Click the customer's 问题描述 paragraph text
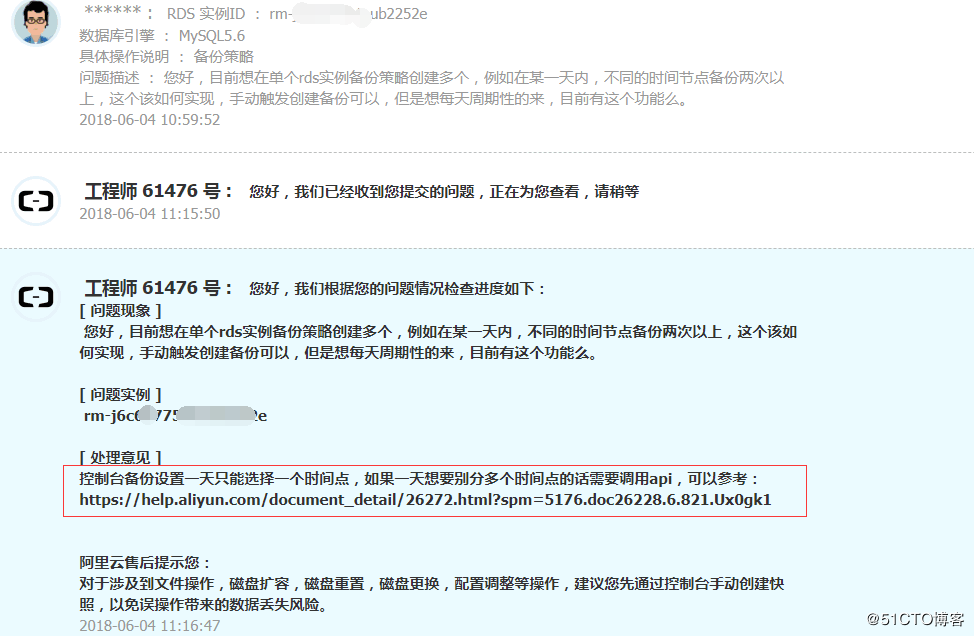The height and width of the screenshot is (636, 974). point(432,88)
